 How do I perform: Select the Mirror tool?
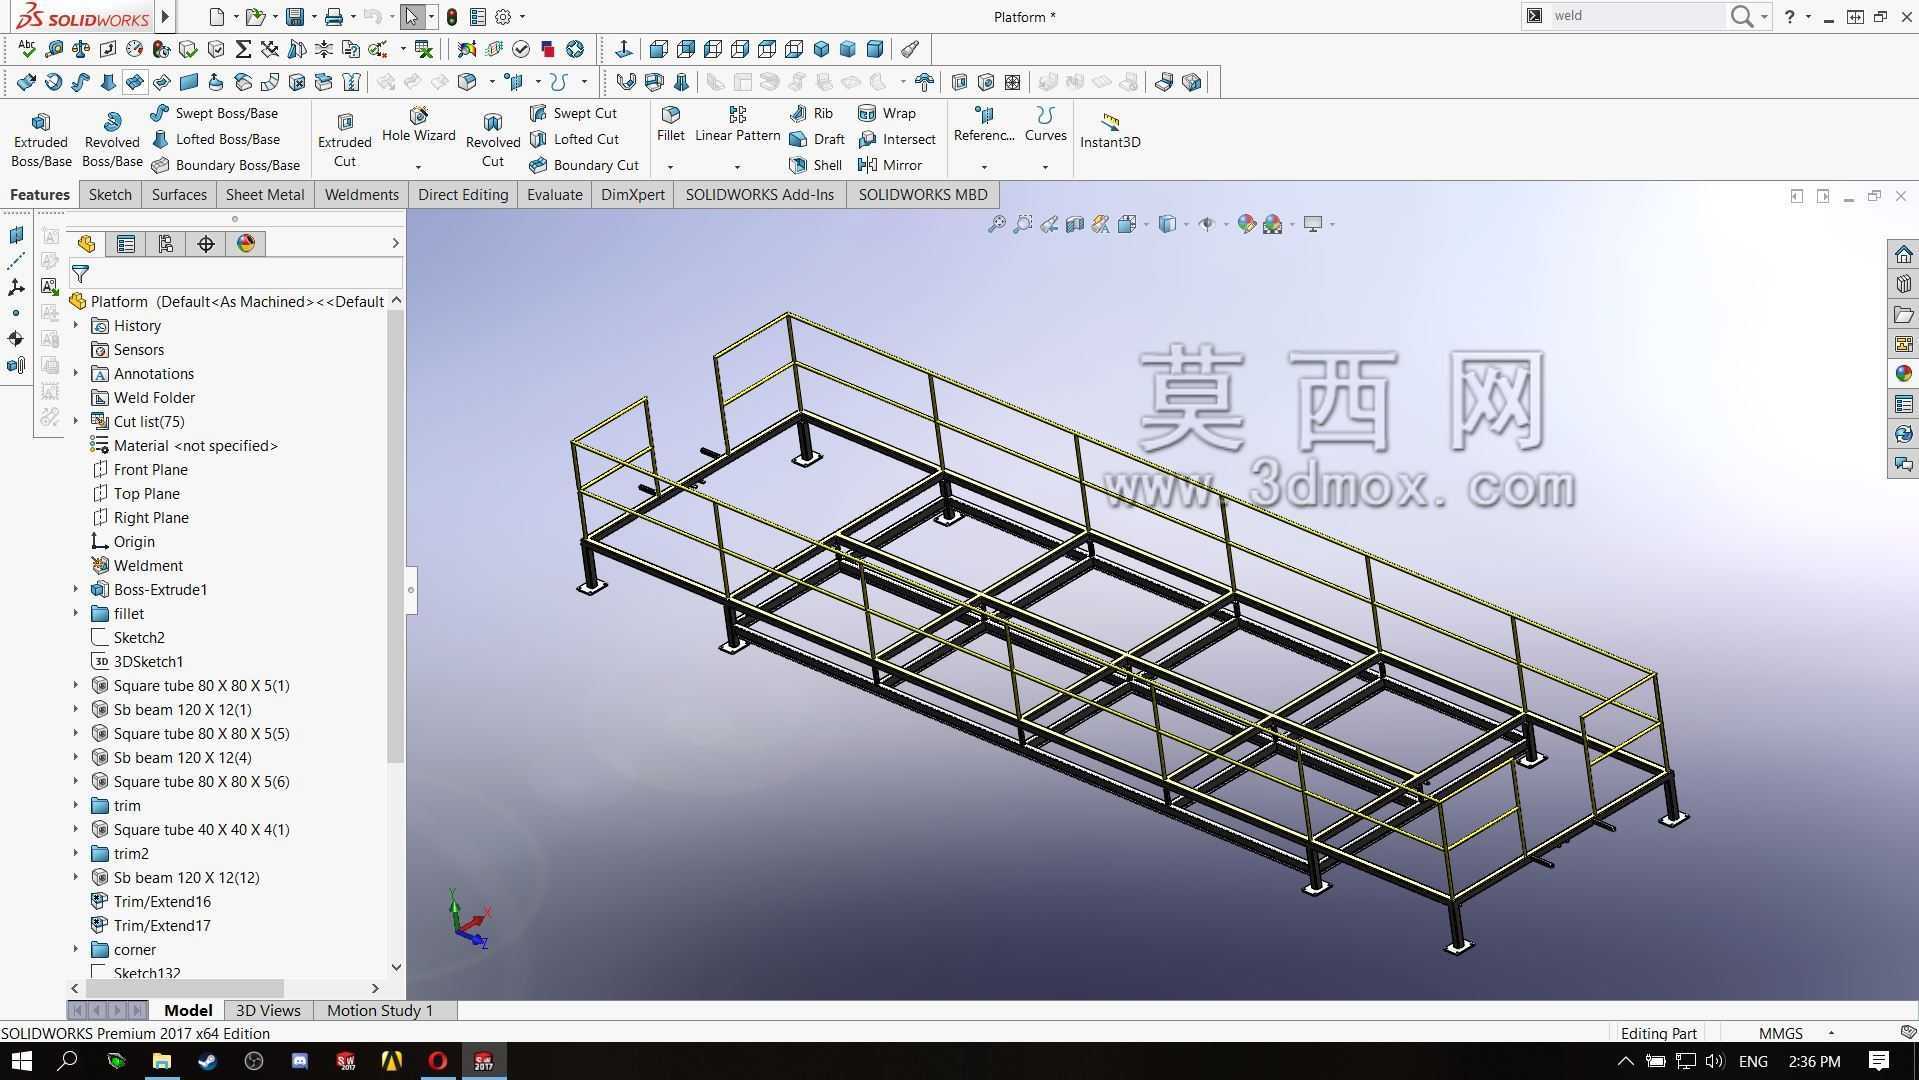tap(890, 165)
